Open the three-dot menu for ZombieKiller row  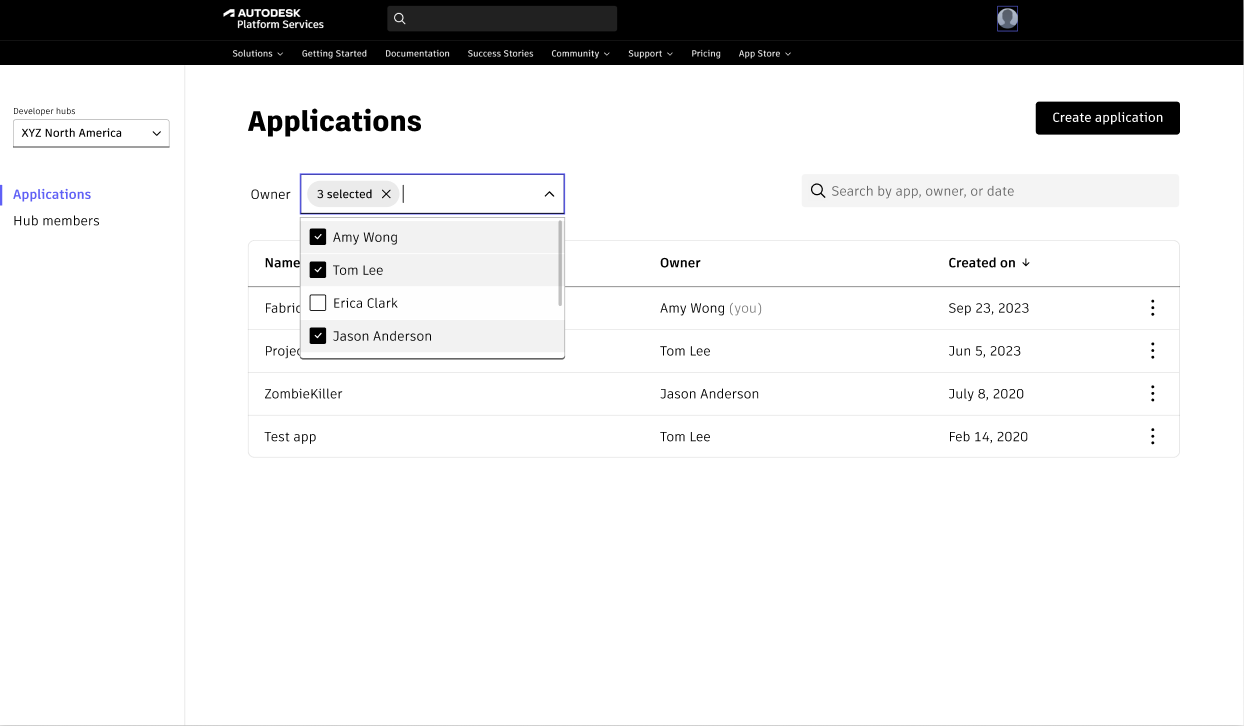1152,394
